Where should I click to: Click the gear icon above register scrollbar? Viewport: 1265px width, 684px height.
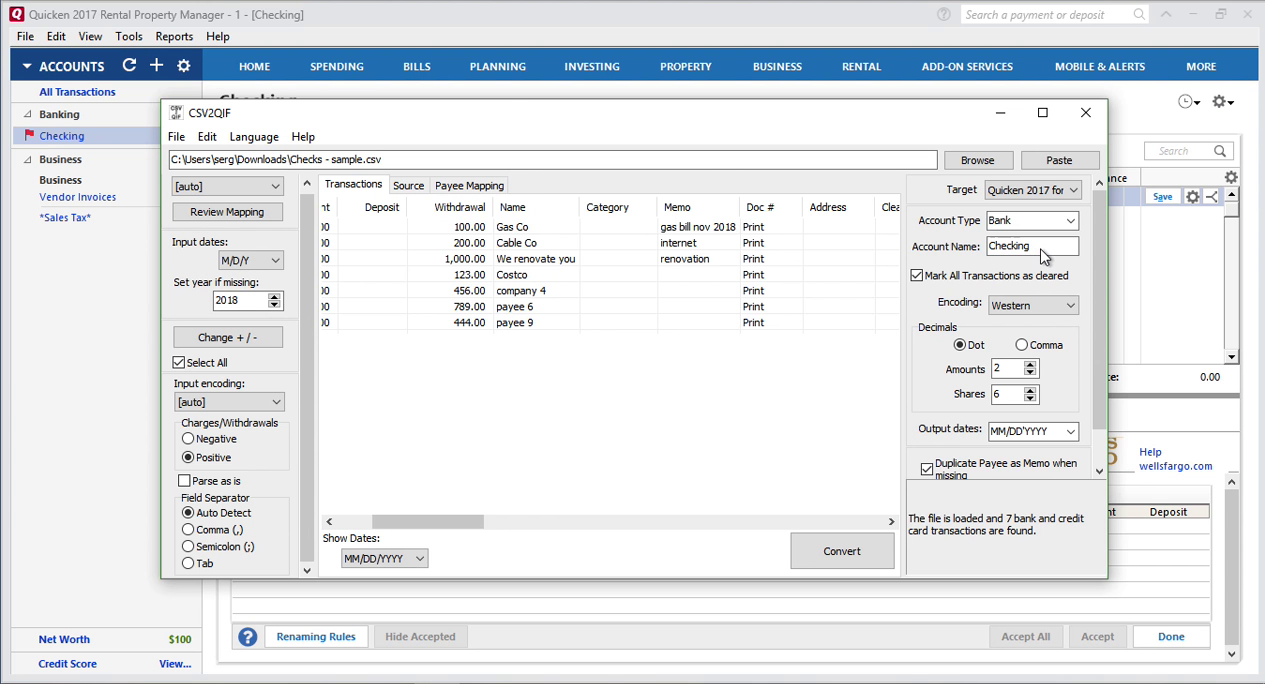click(x=1231, y=177)
